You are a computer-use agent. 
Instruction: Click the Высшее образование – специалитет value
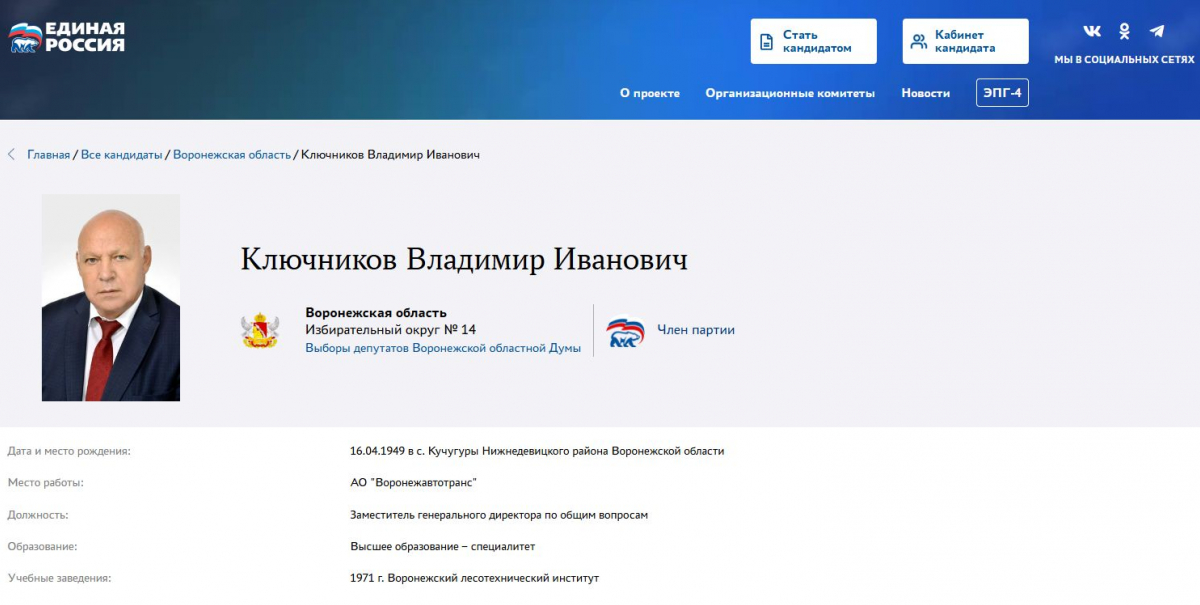(x=442, y=547)
